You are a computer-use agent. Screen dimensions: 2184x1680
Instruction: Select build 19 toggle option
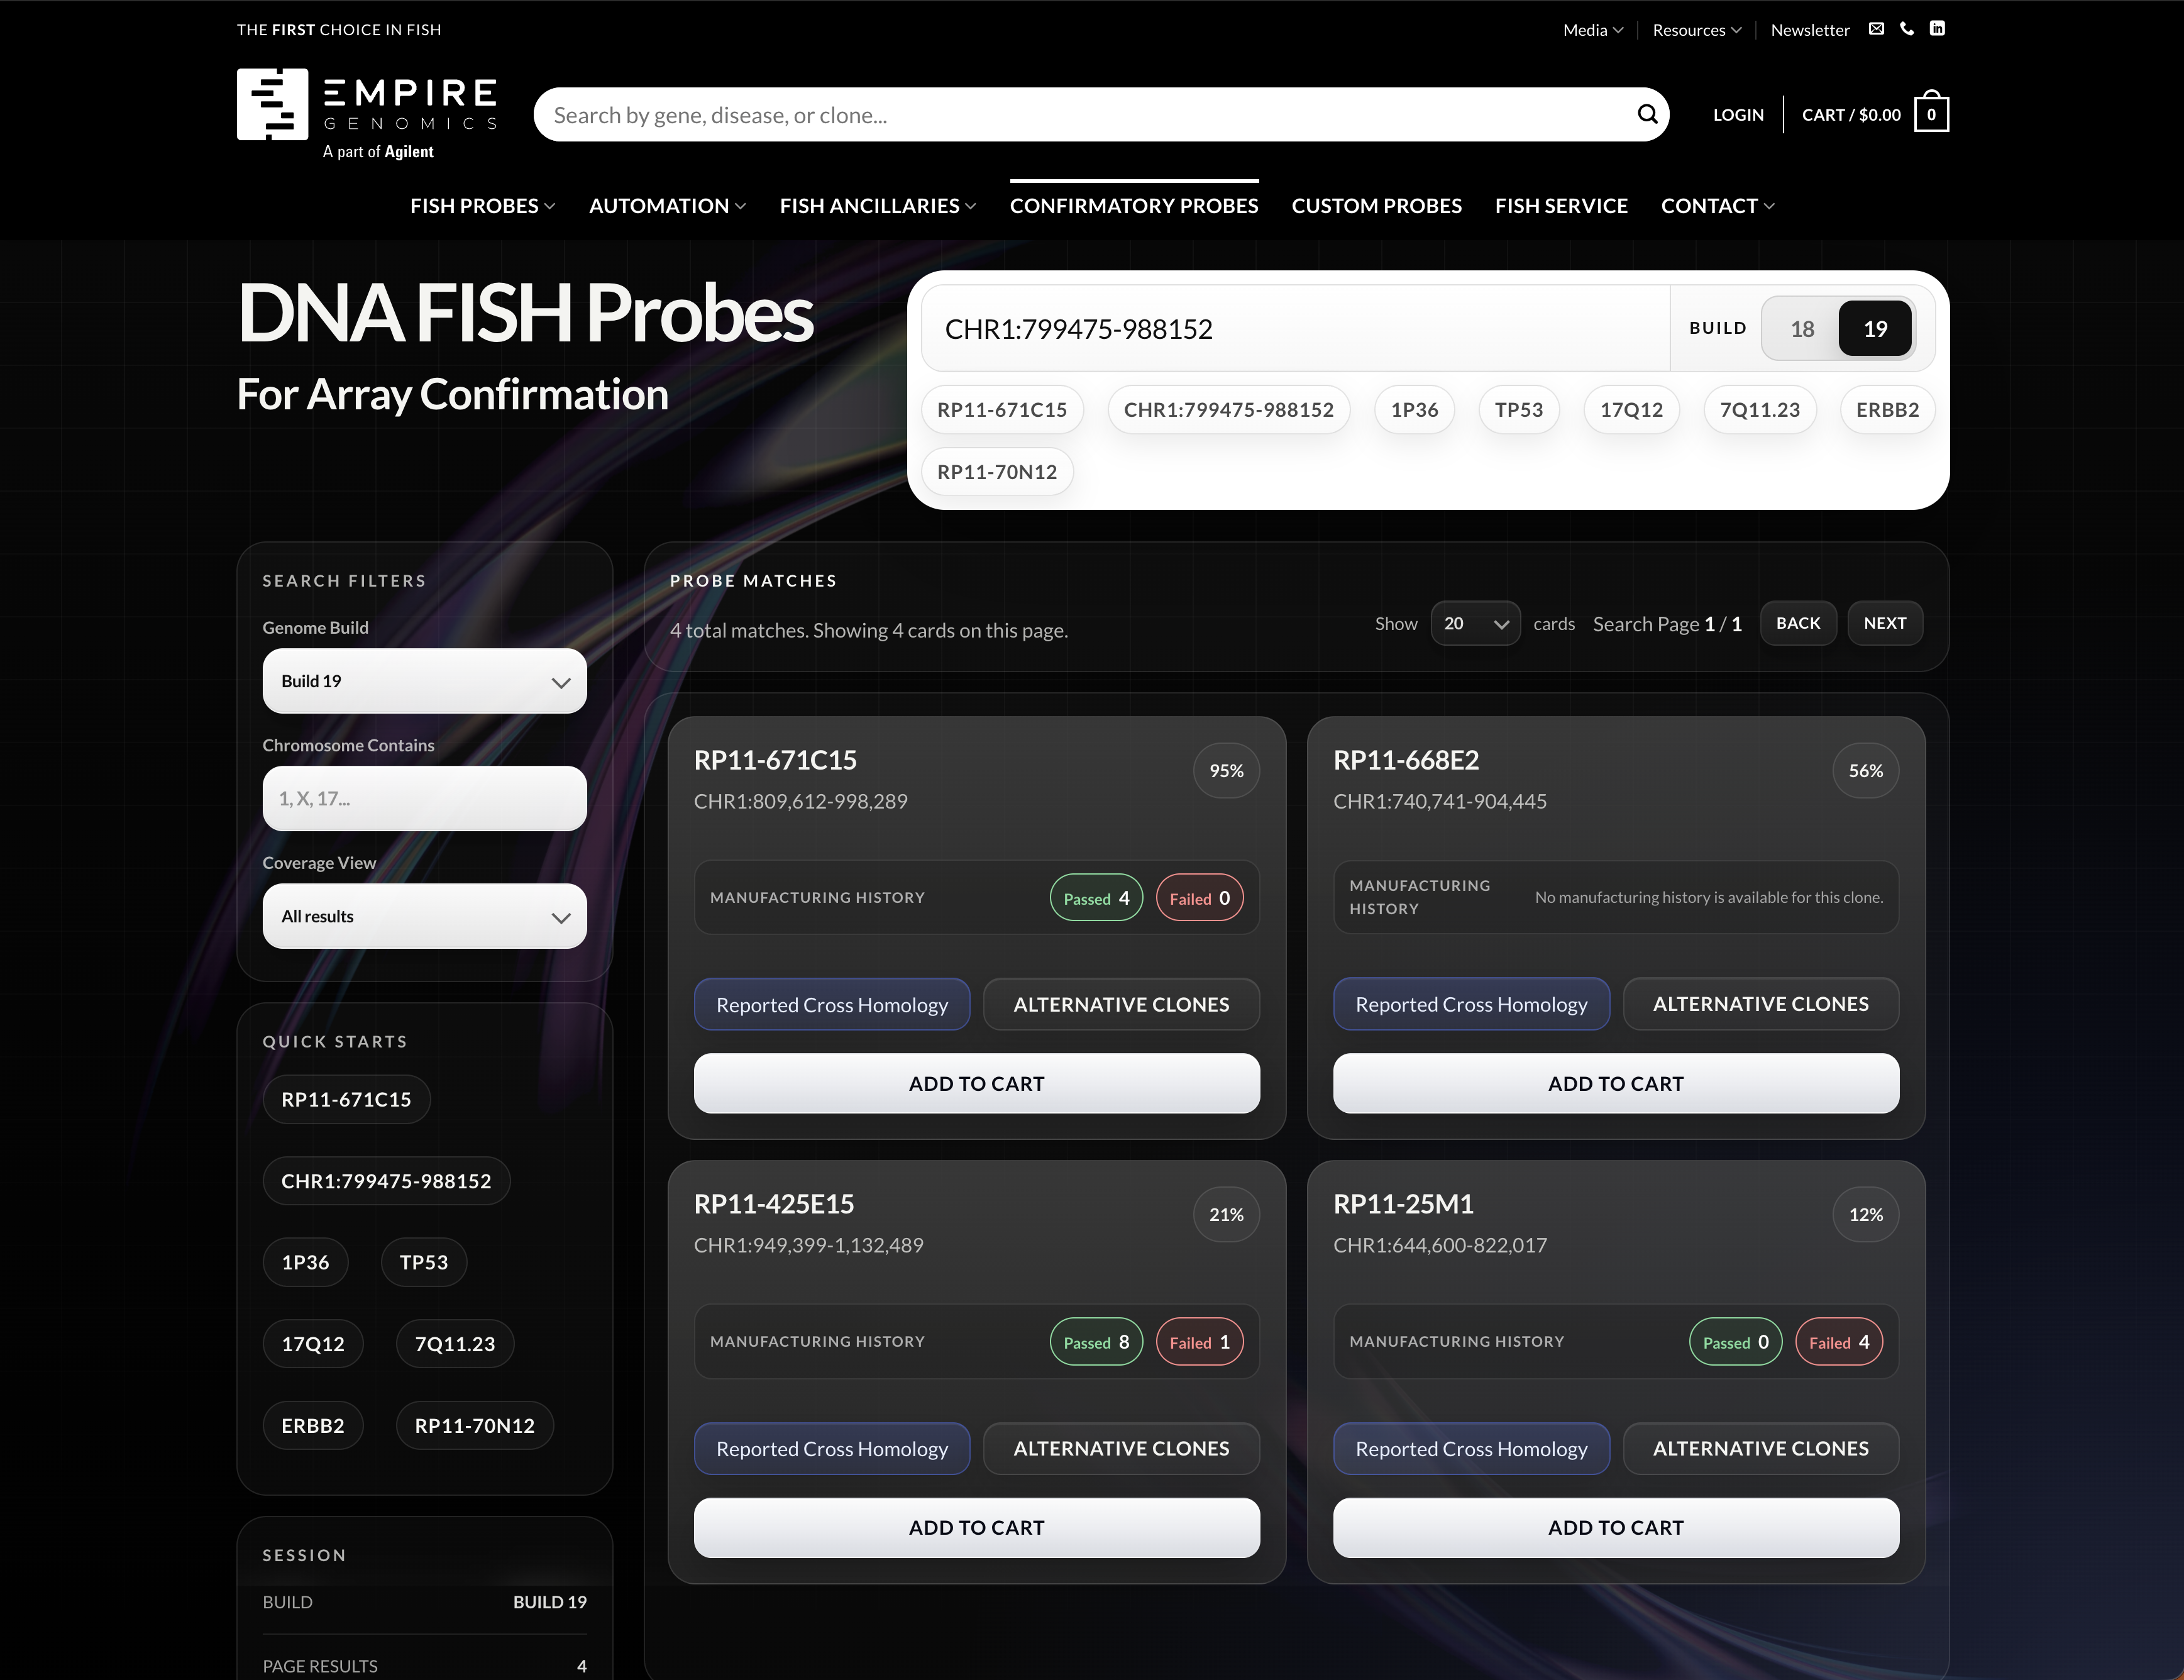point(1875,329)
